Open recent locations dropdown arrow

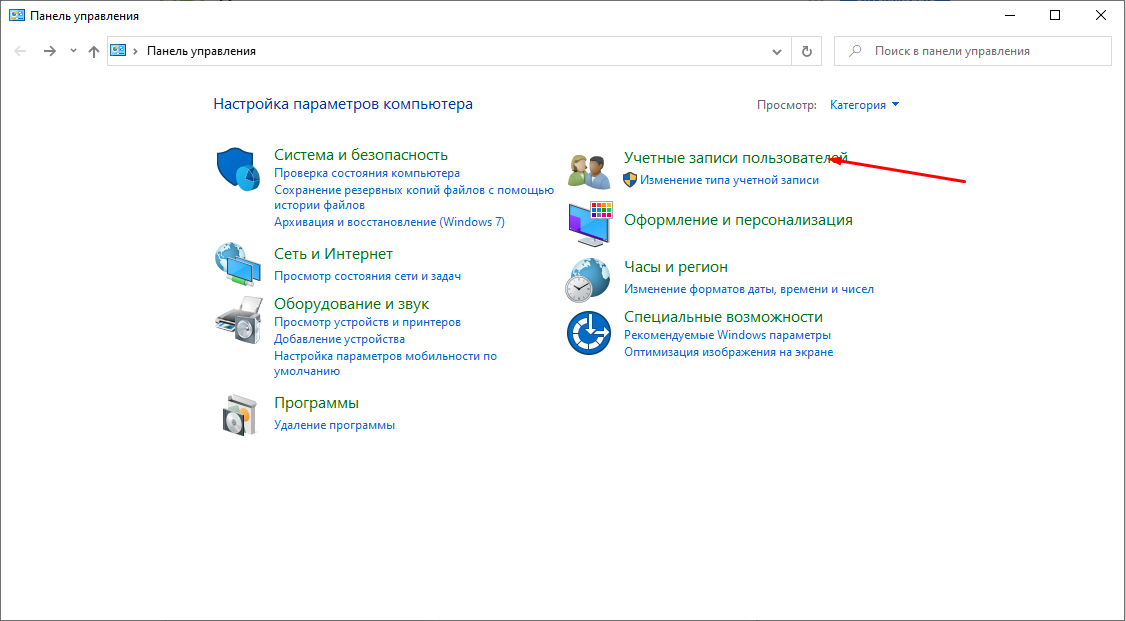tap(73, 51)
